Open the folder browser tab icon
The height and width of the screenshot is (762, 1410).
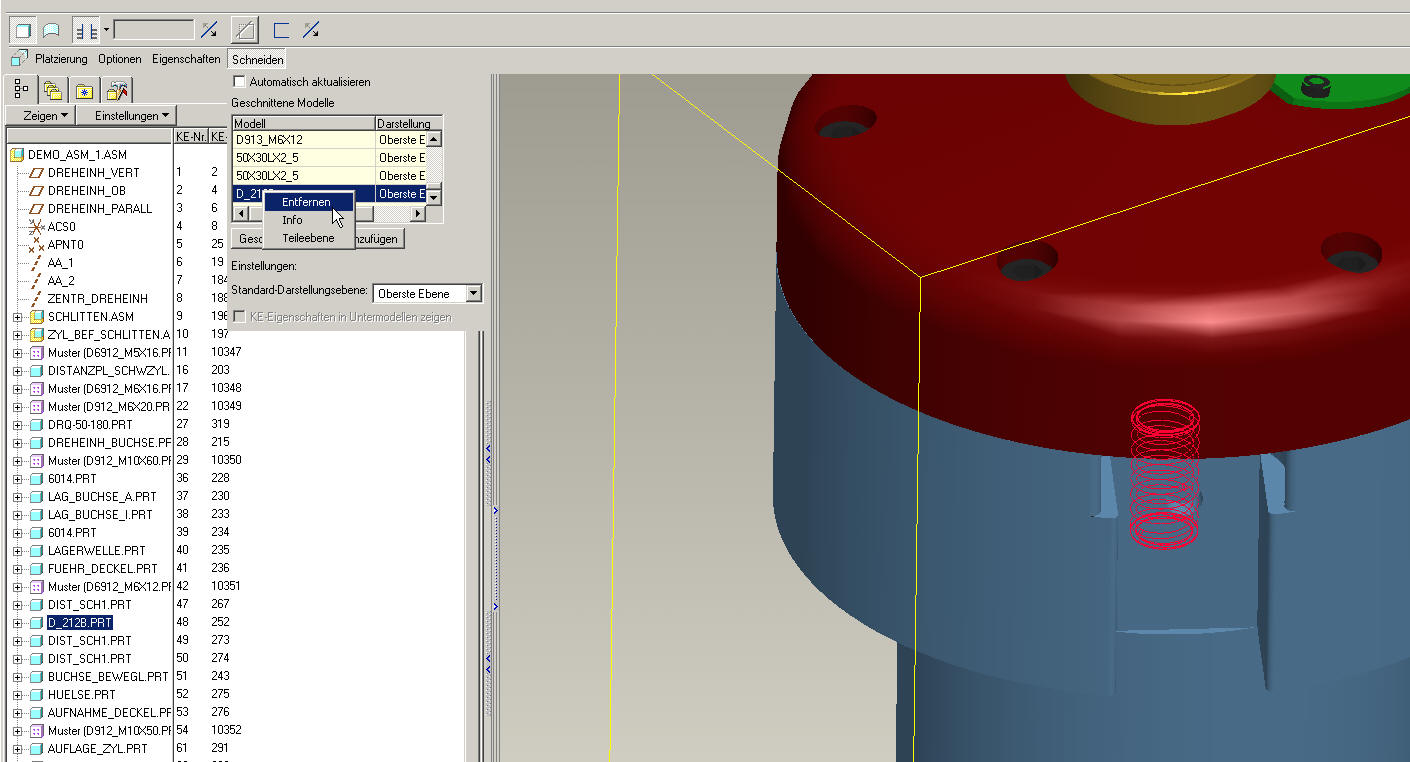pos(53,91)
